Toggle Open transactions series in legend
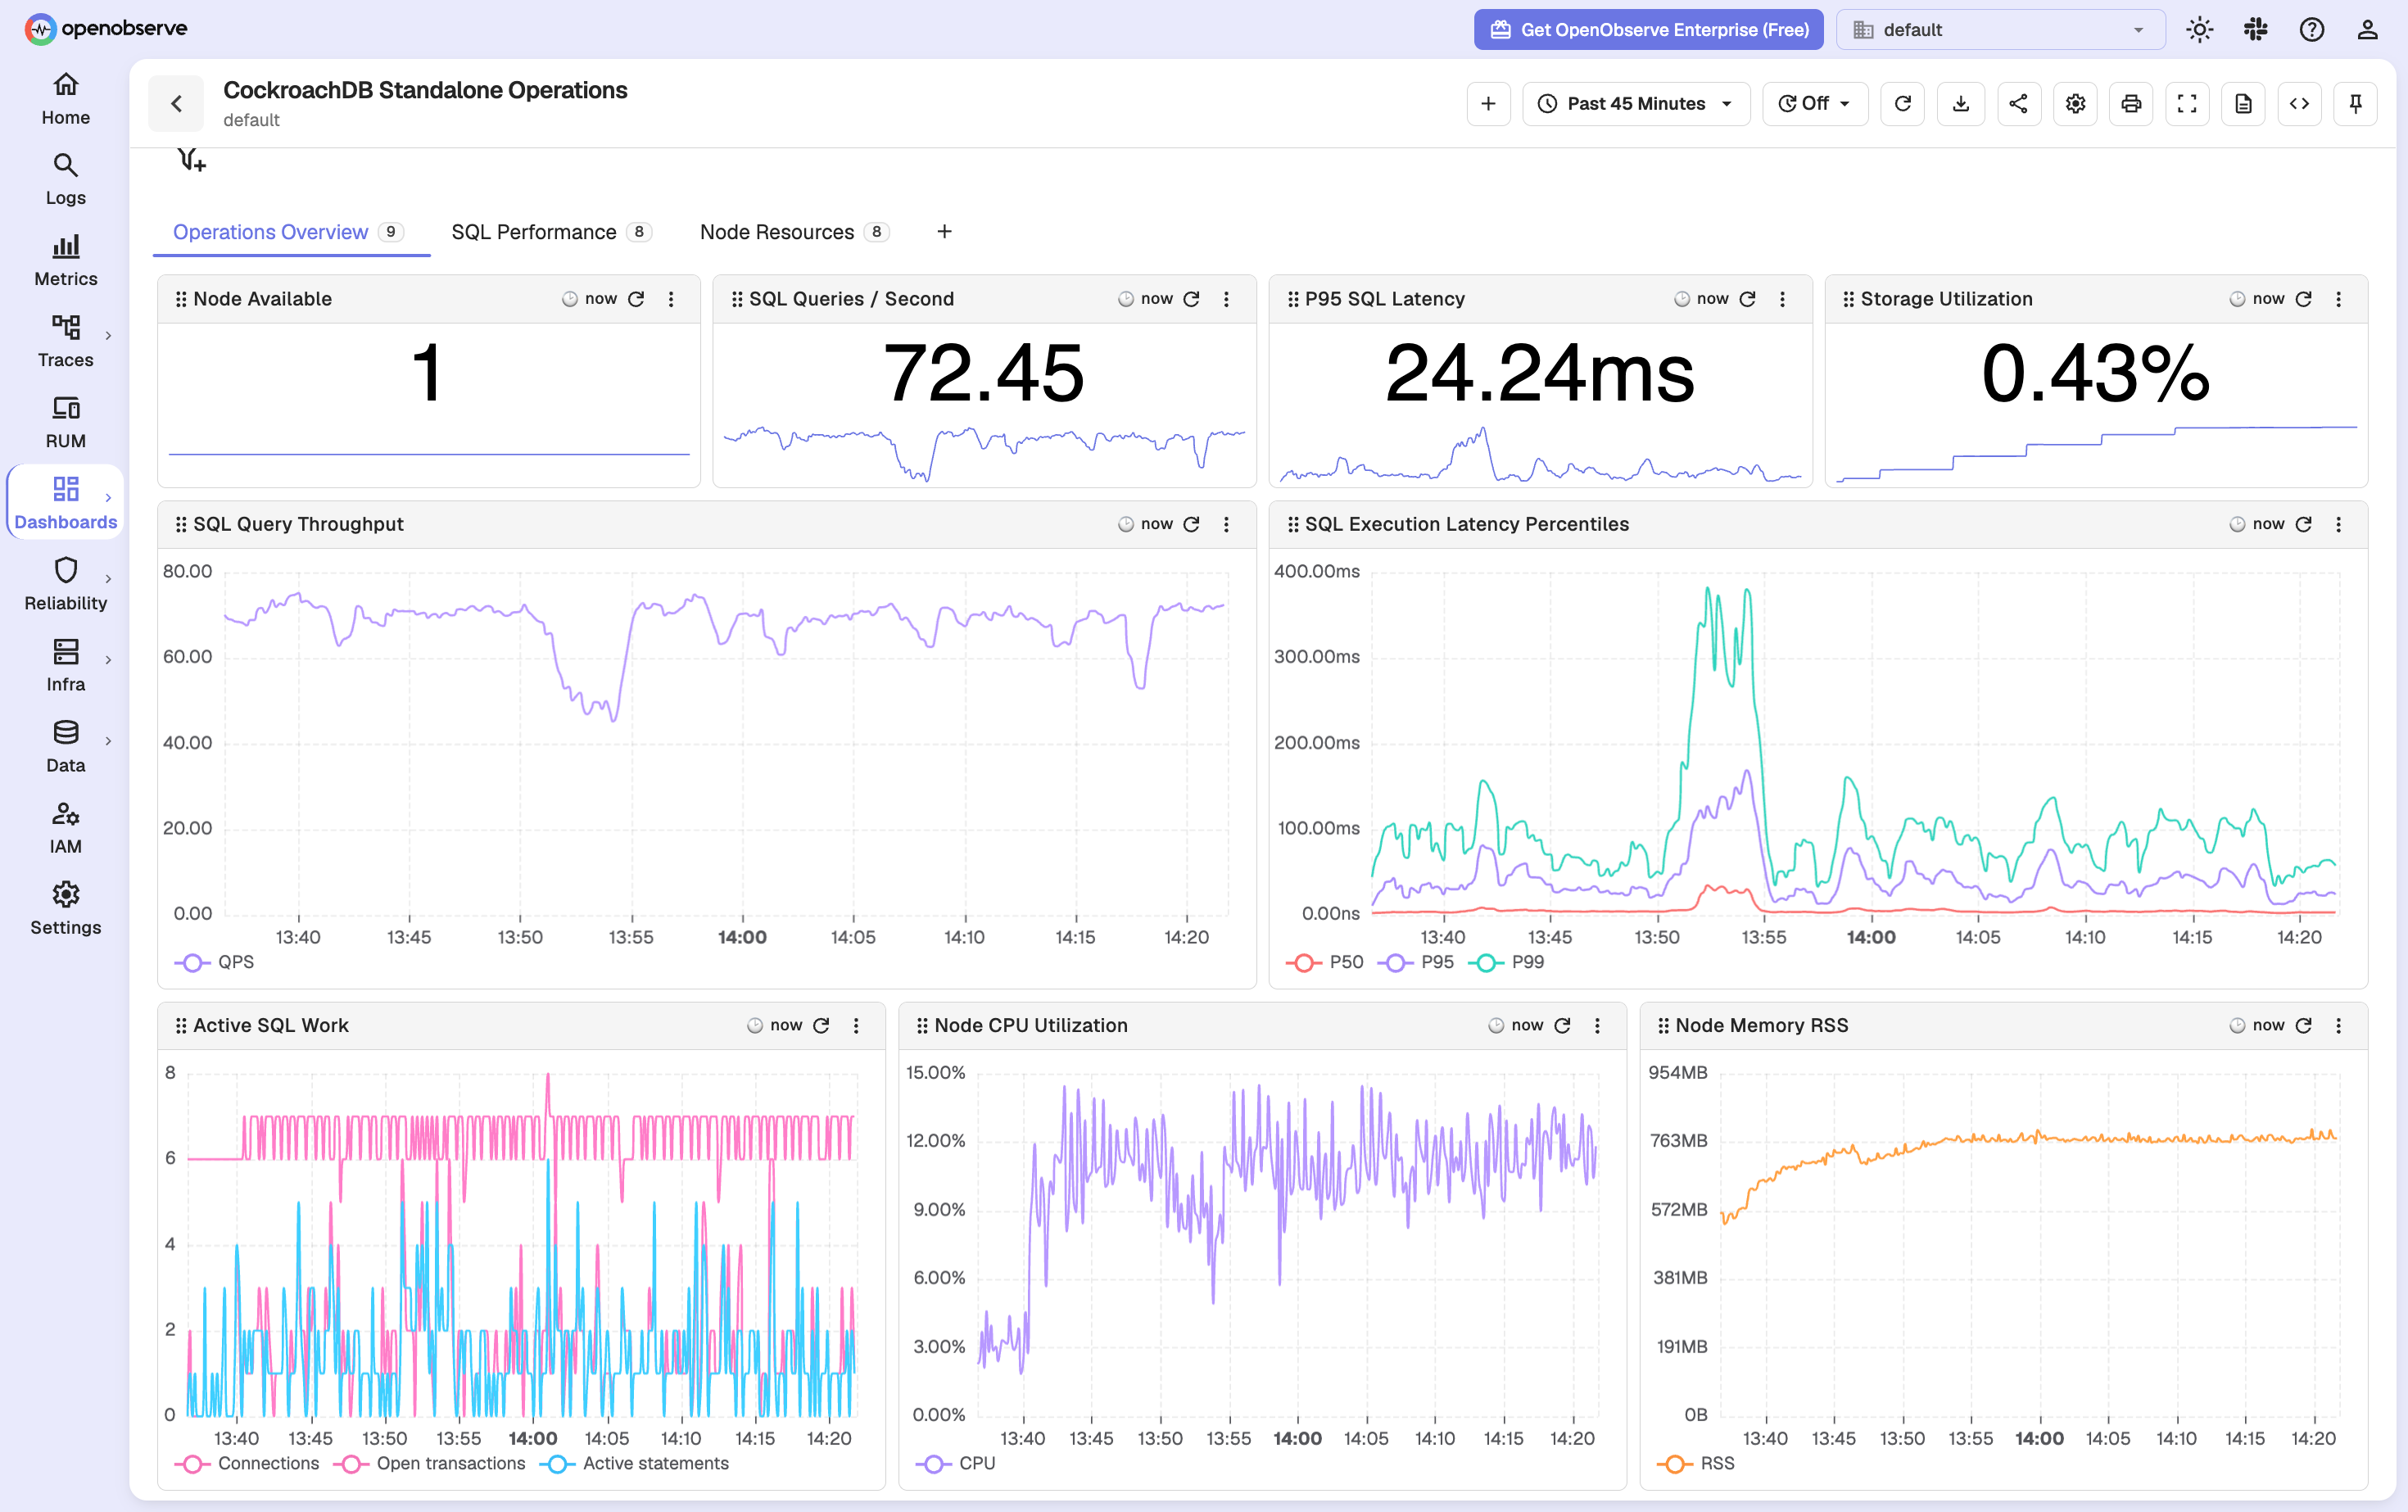 [x=429, y=1463]
